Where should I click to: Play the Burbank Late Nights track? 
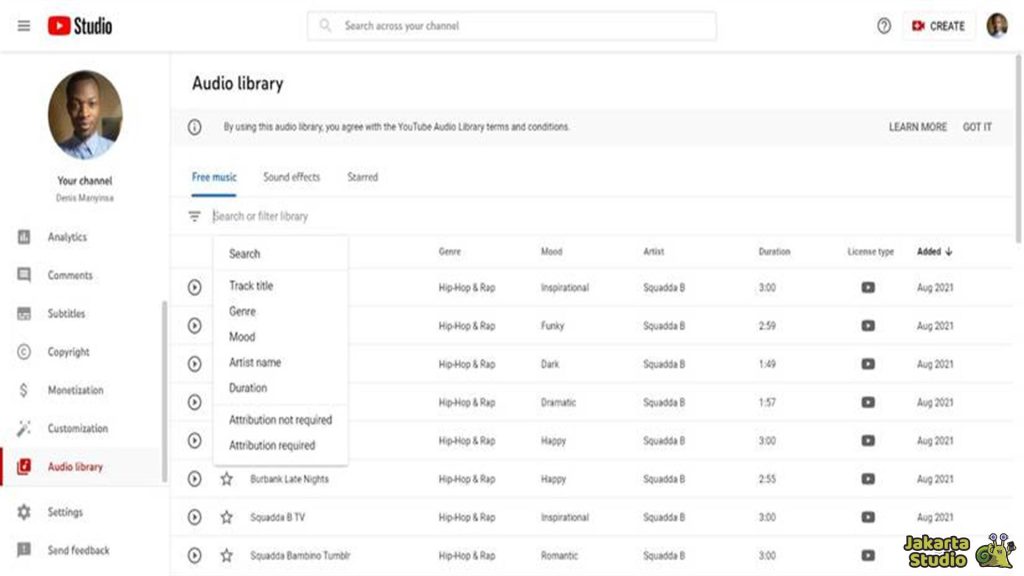(x=194, y=479)
